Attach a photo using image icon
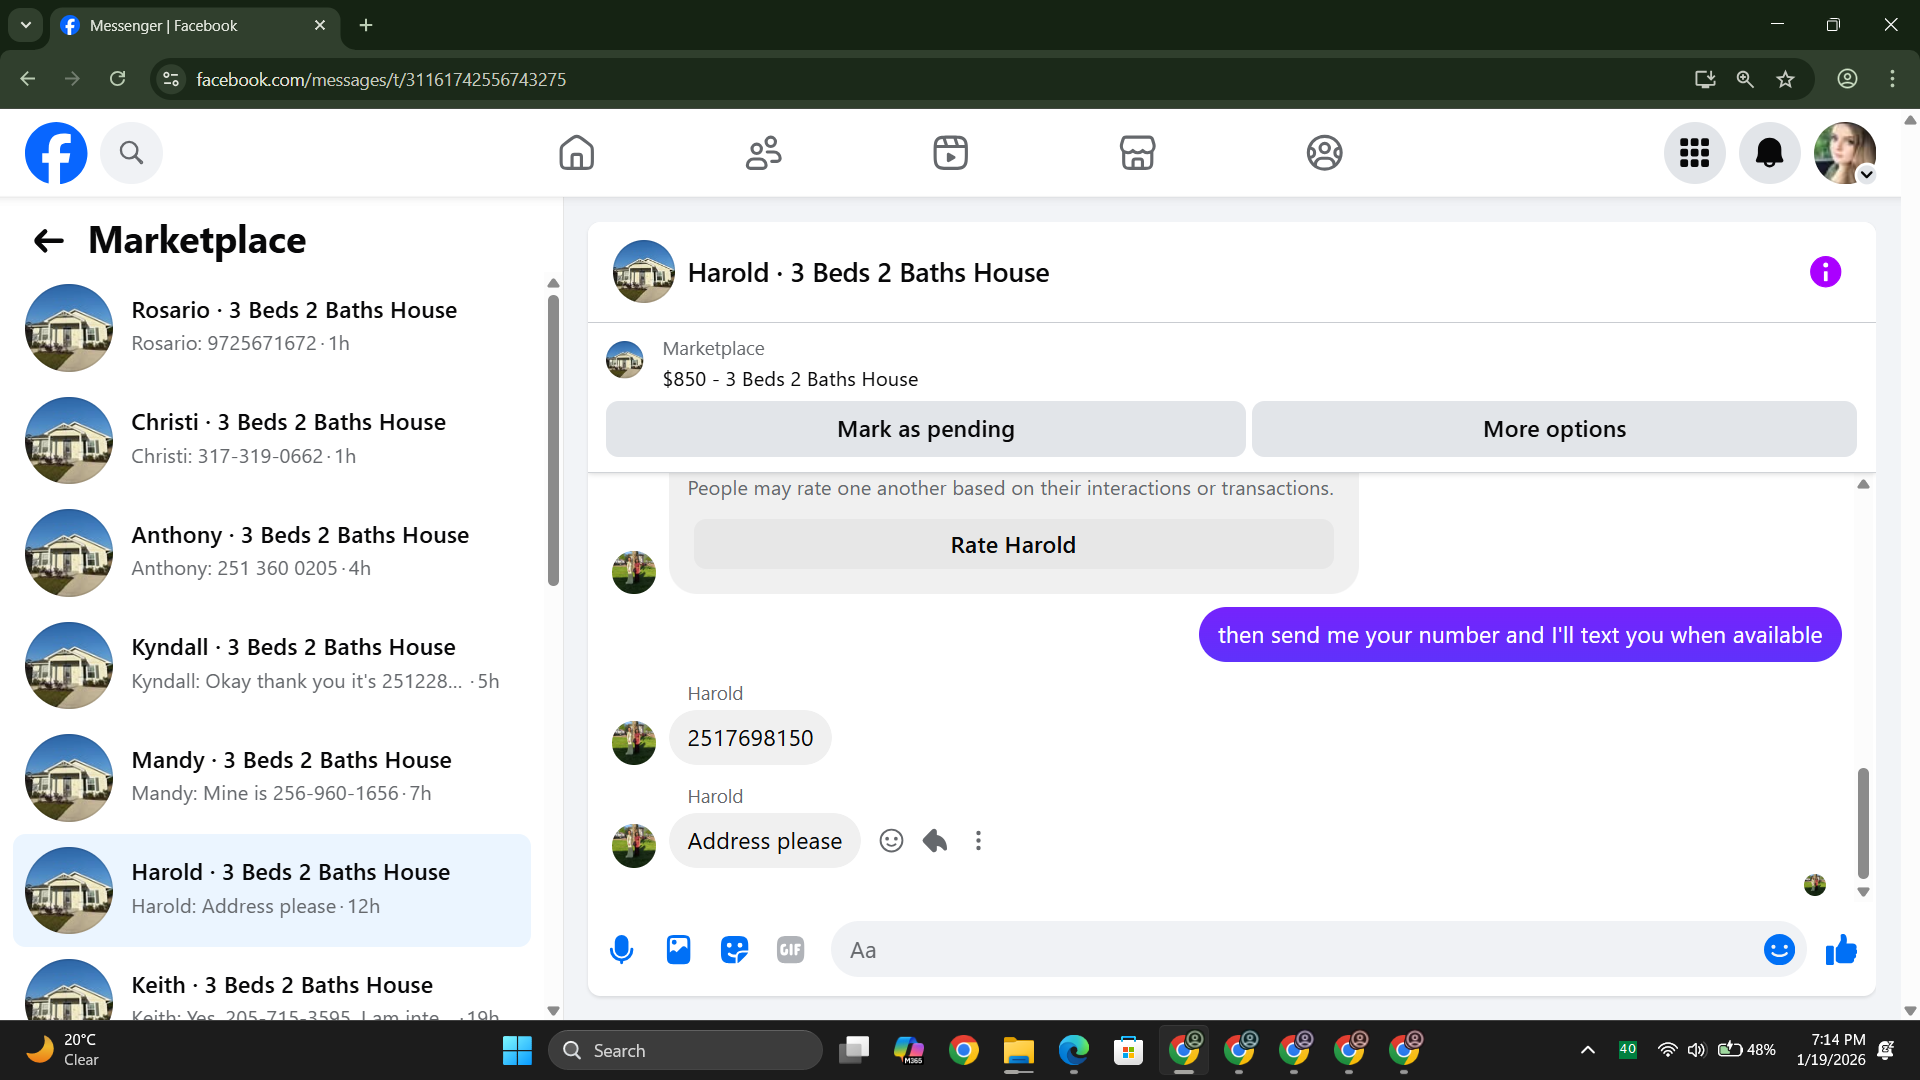 [x=678, y=950]
